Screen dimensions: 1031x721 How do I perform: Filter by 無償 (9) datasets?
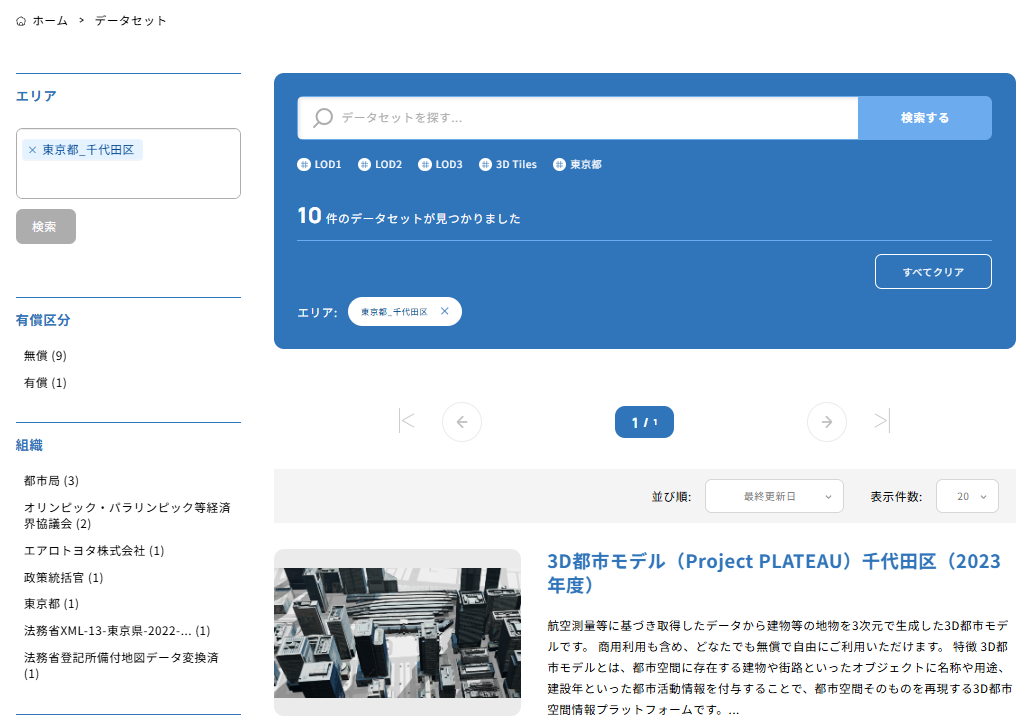(x=45, y=356)
